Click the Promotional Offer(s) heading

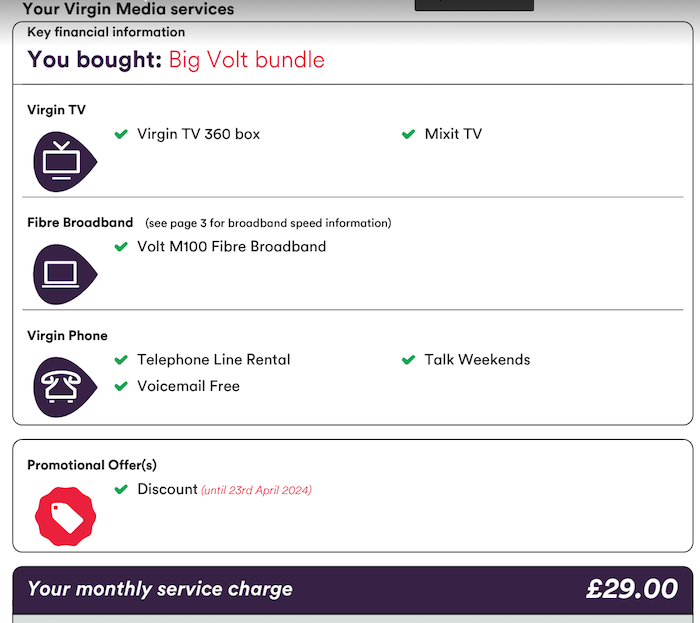(92, 465)
